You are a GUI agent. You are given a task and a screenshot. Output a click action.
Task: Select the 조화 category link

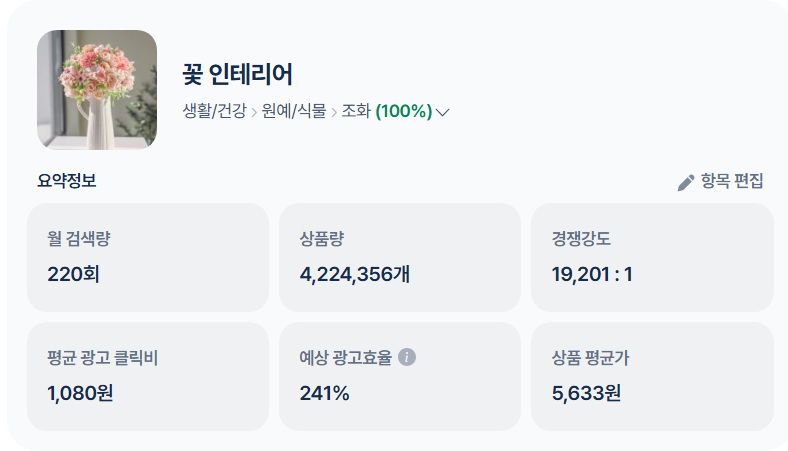(x=356, y=111)
